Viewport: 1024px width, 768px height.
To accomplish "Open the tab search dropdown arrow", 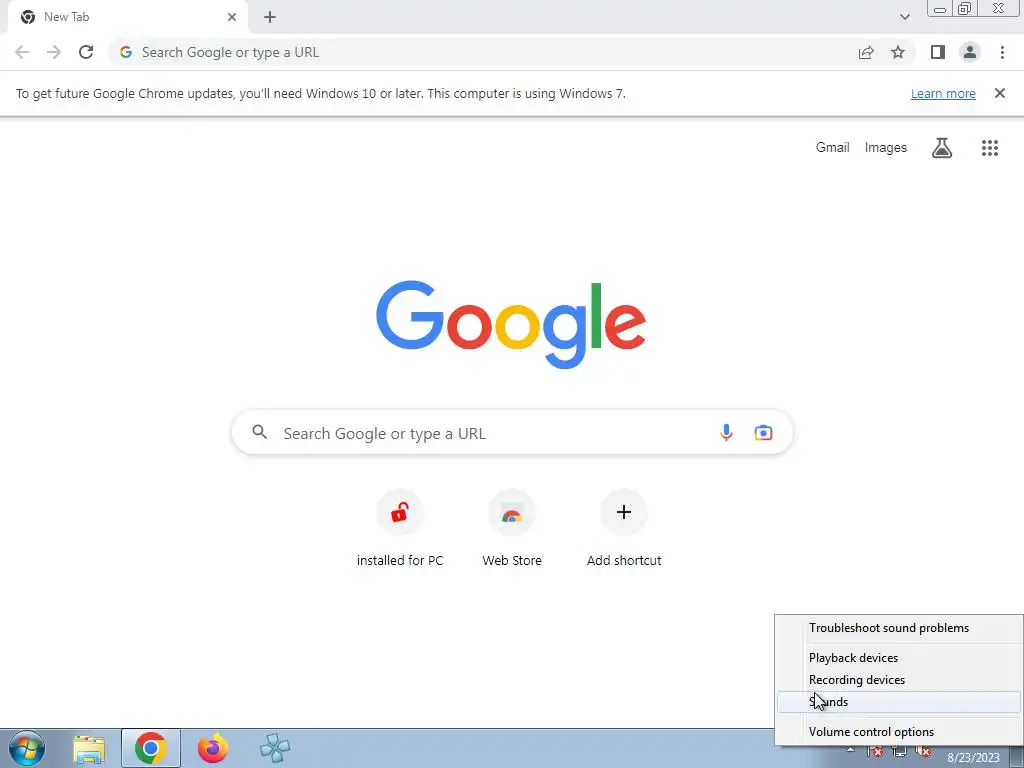I will coord(904,17).
